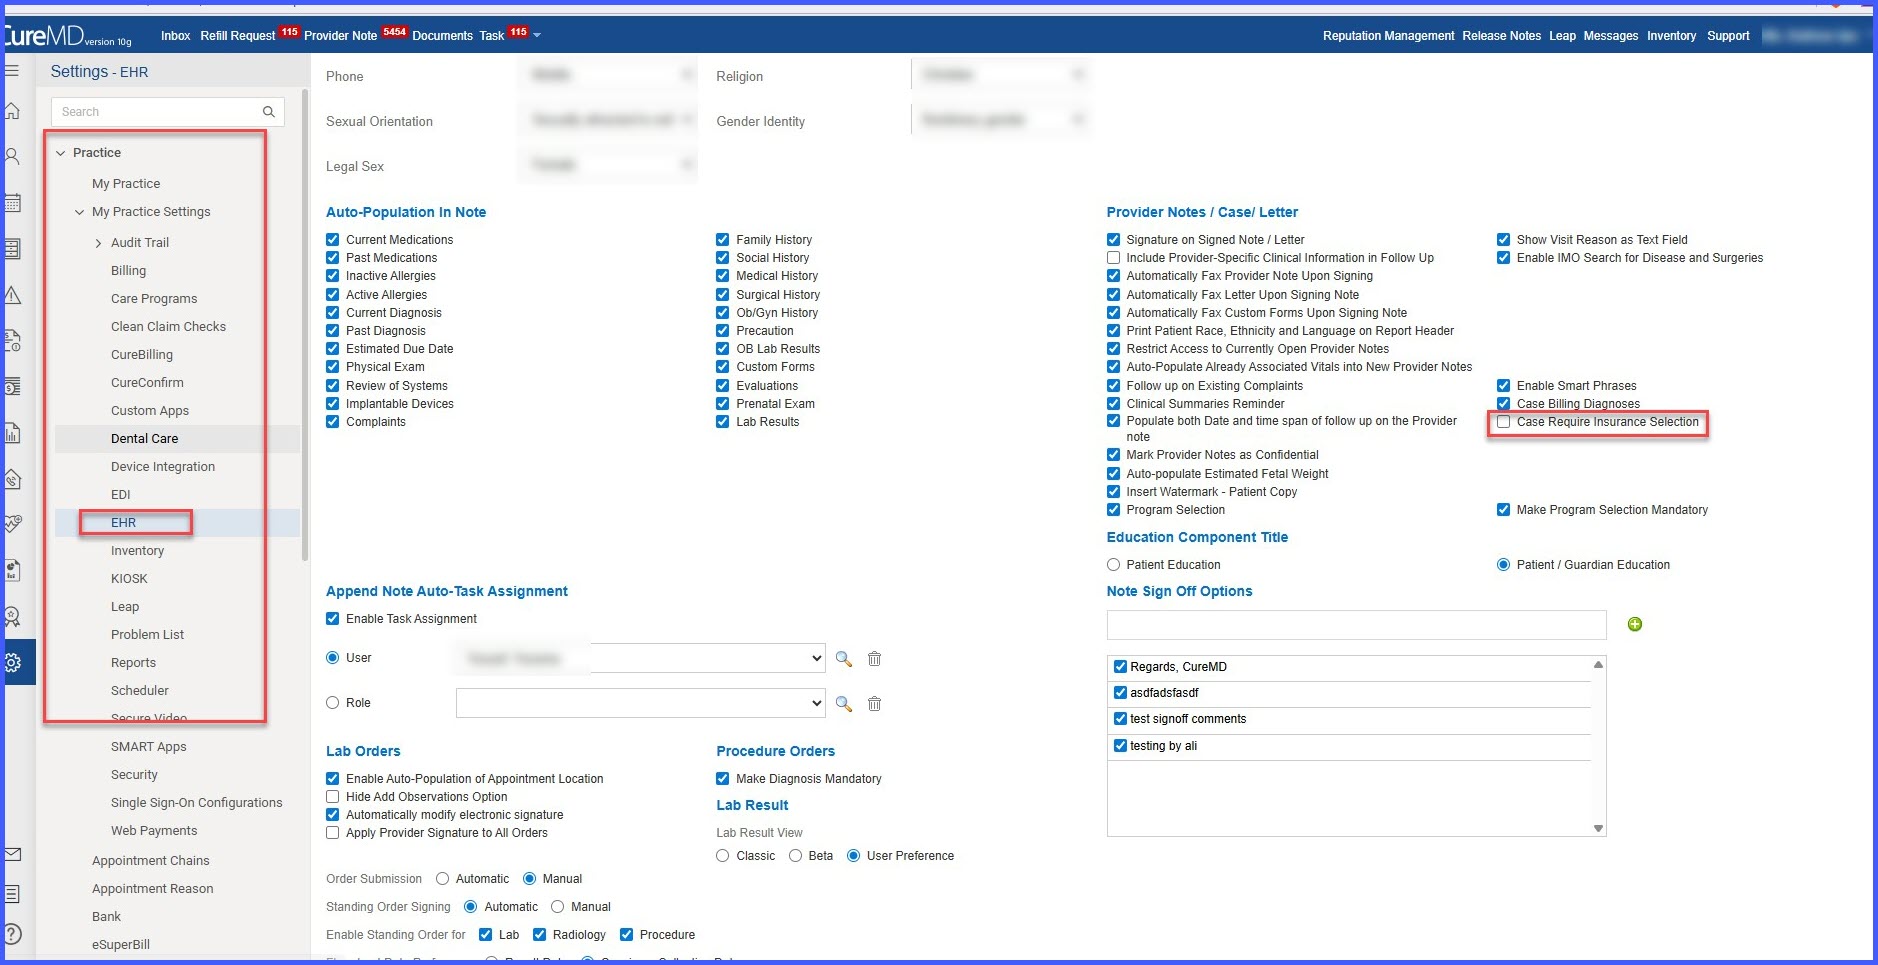This screenshot has height=965, width=1878.
Task: Select EHR in settings tree
Action: [x=123, y=523]
